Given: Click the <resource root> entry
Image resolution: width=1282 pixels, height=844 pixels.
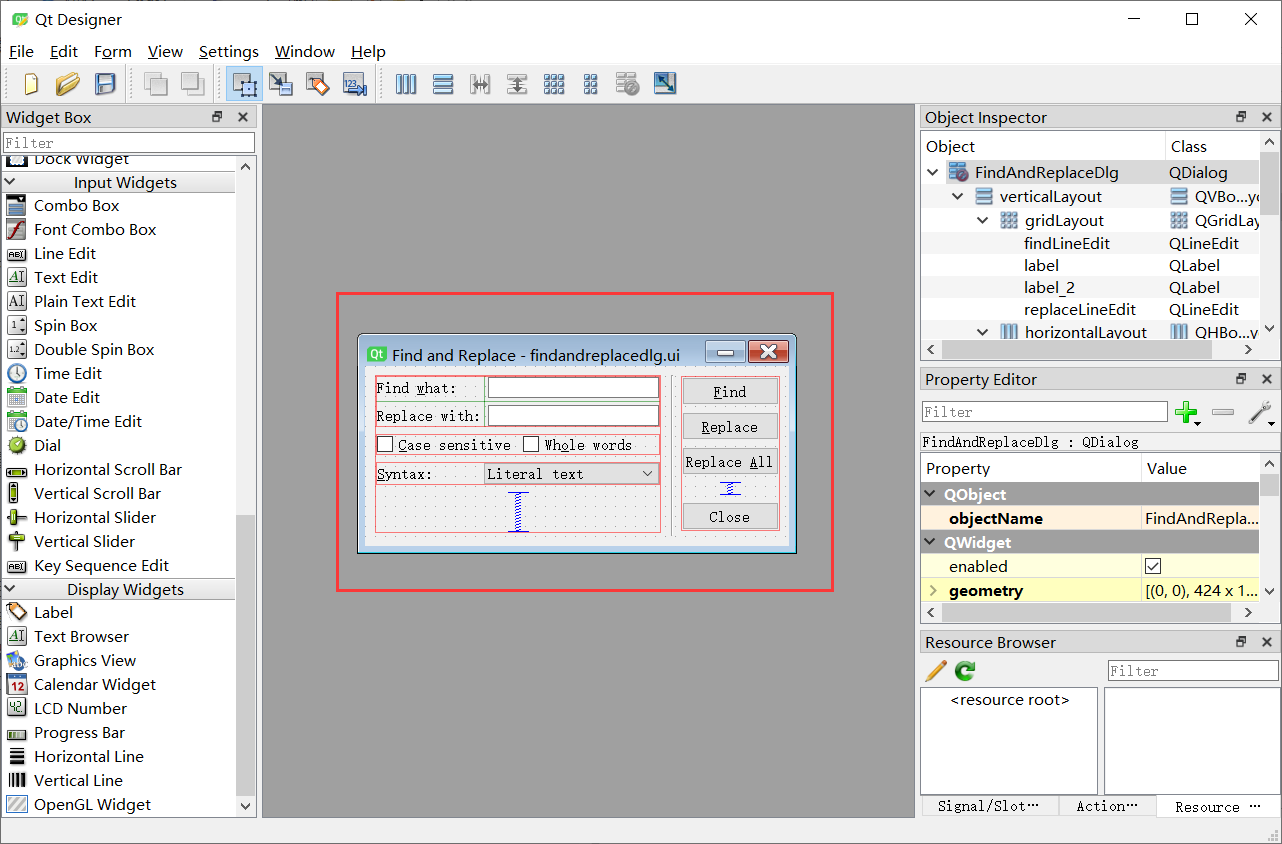Looking at the screenshot, I should (x=1010, y=700).
